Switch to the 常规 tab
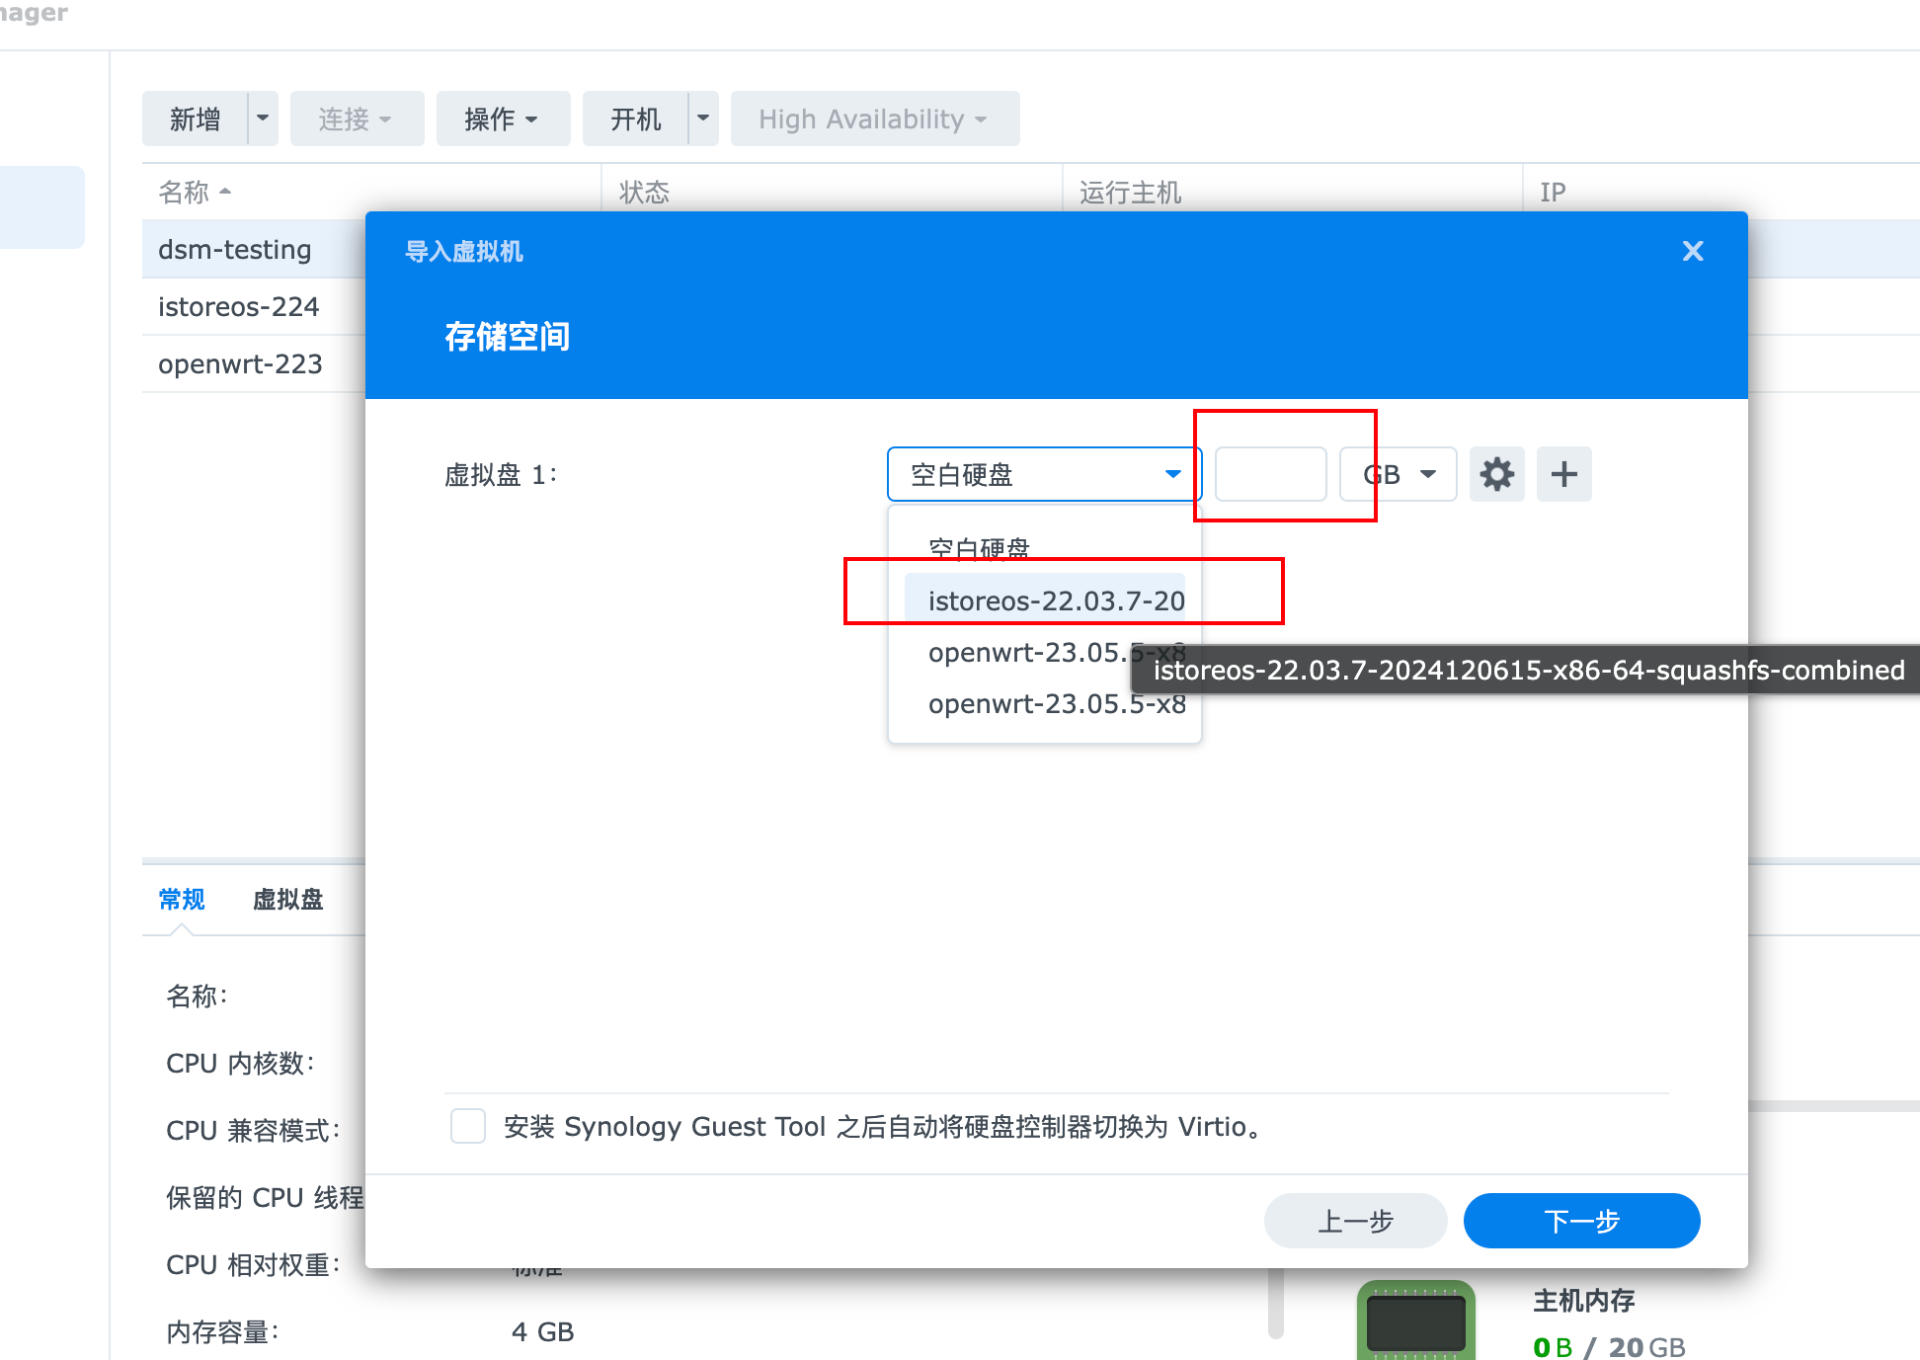This screenshot has height=1360, width=1920. tap(181, 899)
